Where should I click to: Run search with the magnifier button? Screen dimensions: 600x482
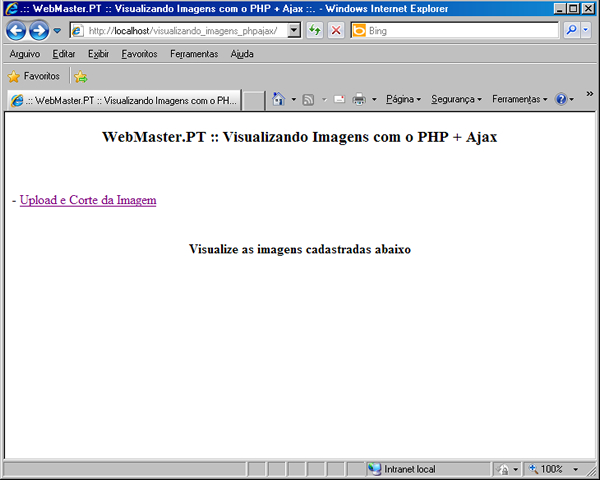572,30
